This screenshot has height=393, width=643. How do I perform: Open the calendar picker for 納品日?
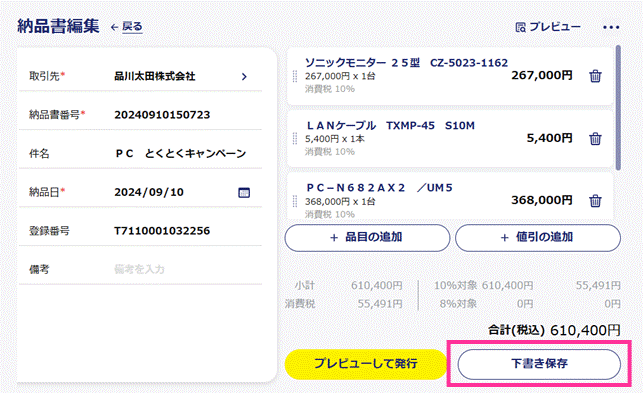coord(244,192)
